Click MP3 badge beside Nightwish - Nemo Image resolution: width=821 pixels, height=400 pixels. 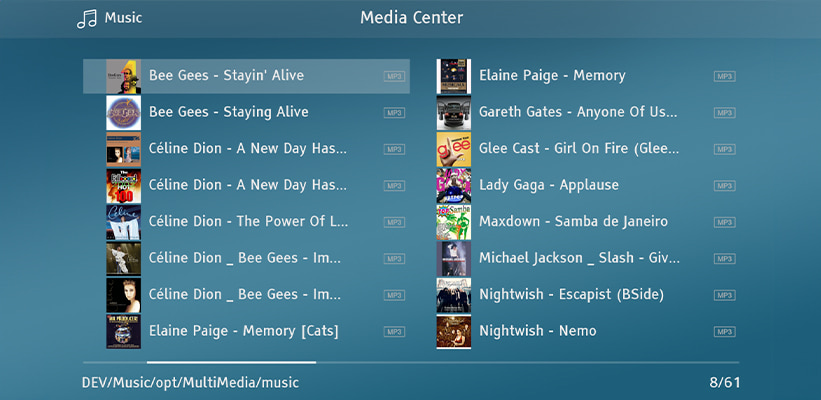tap(724, 331)
